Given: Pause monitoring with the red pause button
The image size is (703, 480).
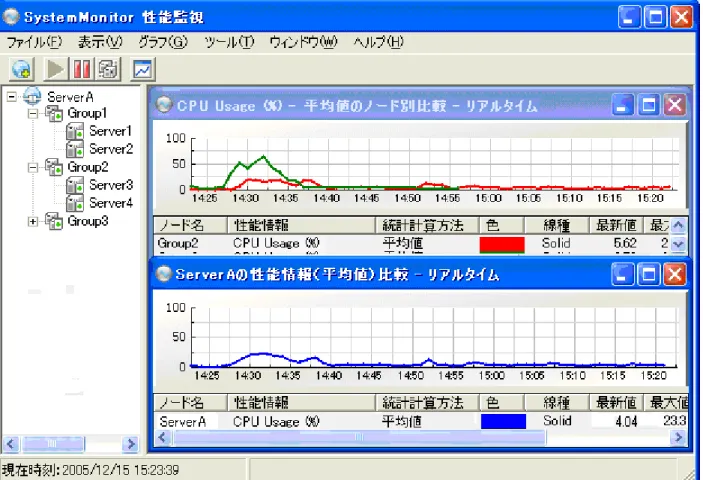Looking at the screenshot, I should (82, 69).
